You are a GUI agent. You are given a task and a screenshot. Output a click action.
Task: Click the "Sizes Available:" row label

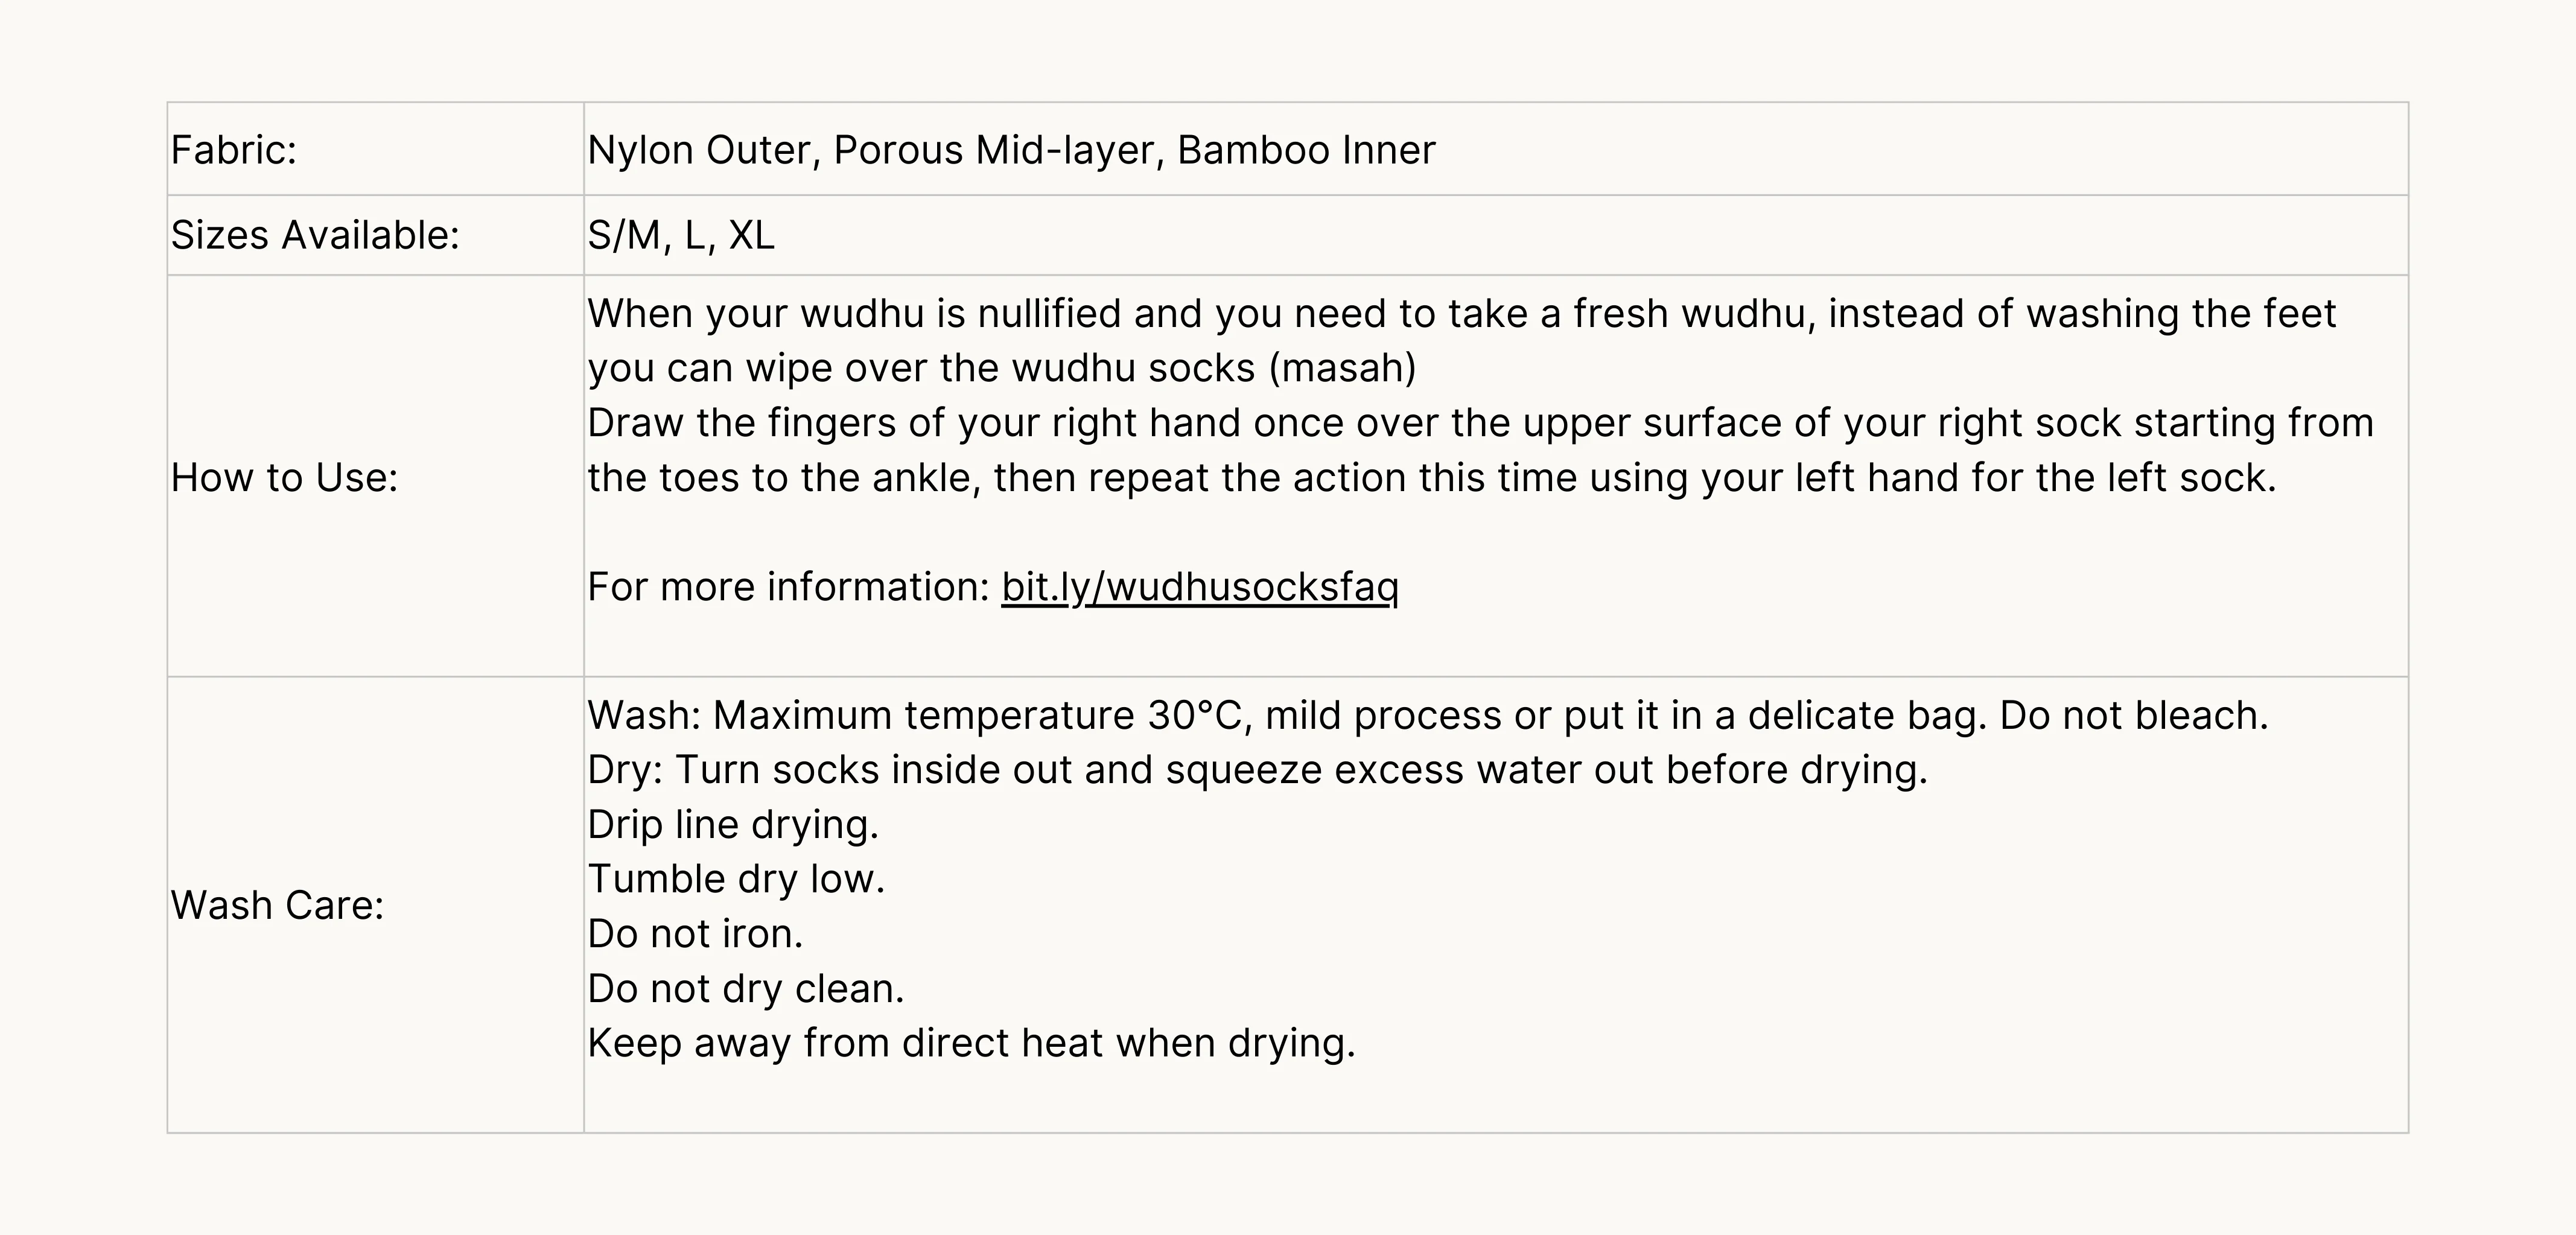(x=315, y=235)
